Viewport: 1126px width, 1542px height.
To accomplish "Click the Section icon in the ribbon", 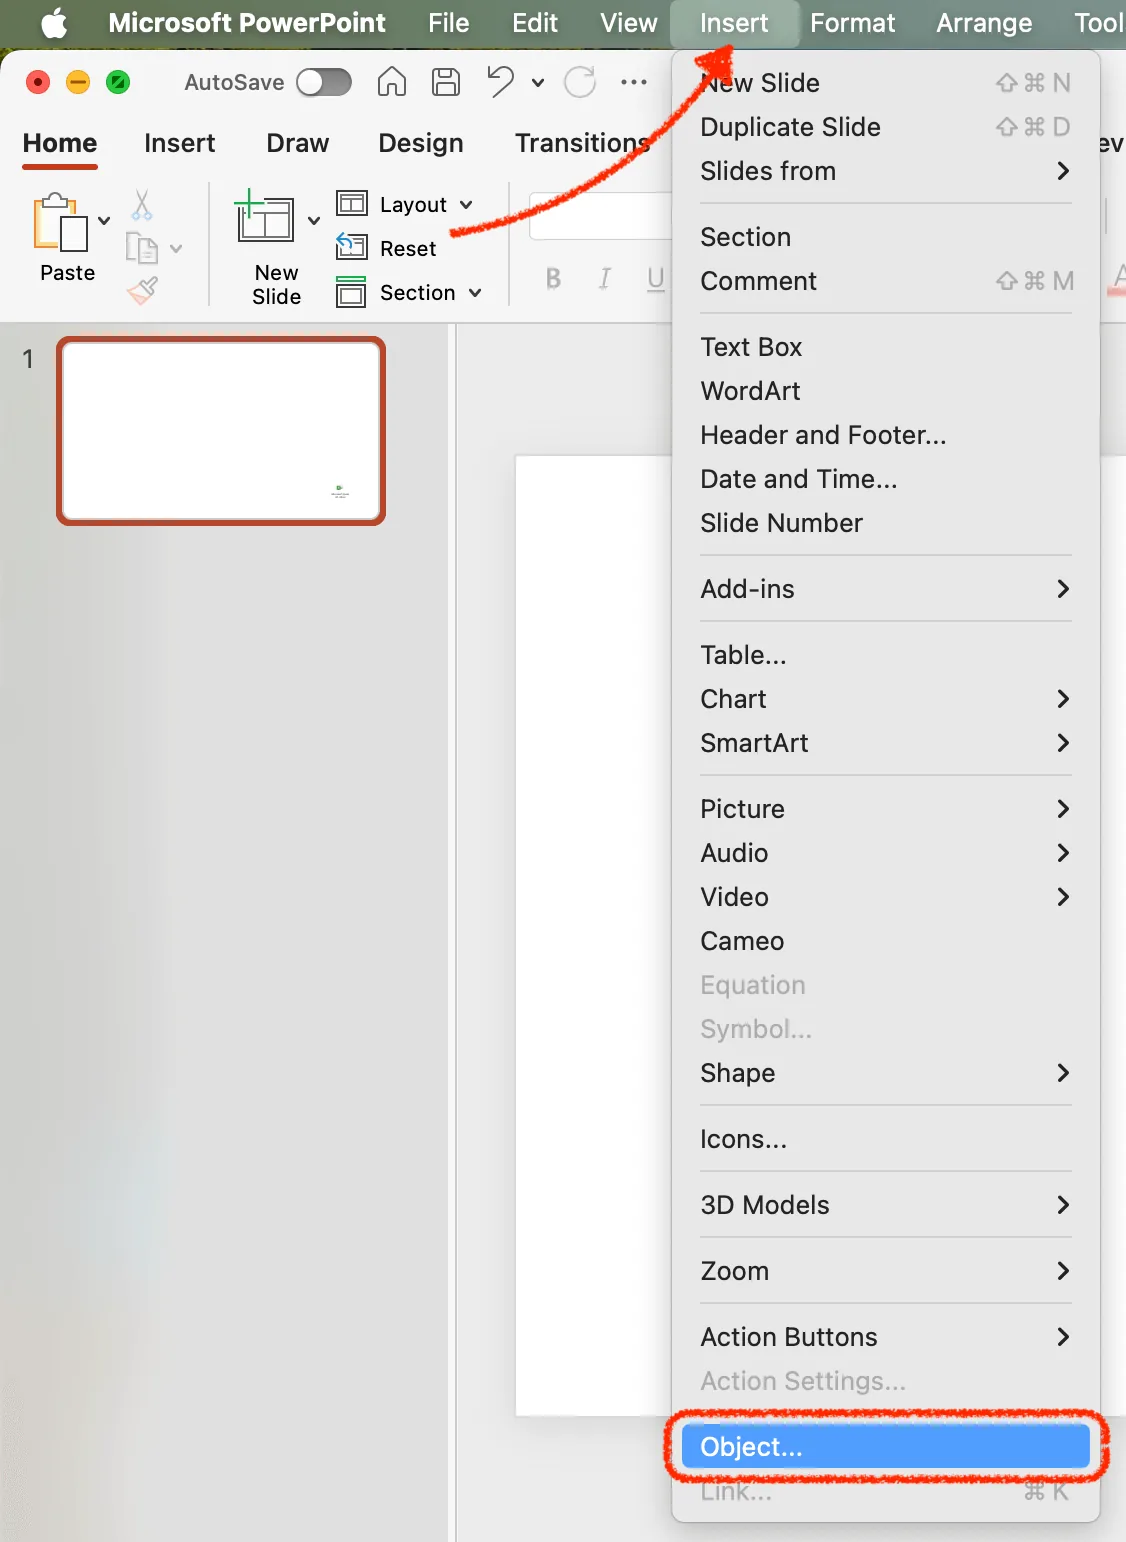I will 351,292.
